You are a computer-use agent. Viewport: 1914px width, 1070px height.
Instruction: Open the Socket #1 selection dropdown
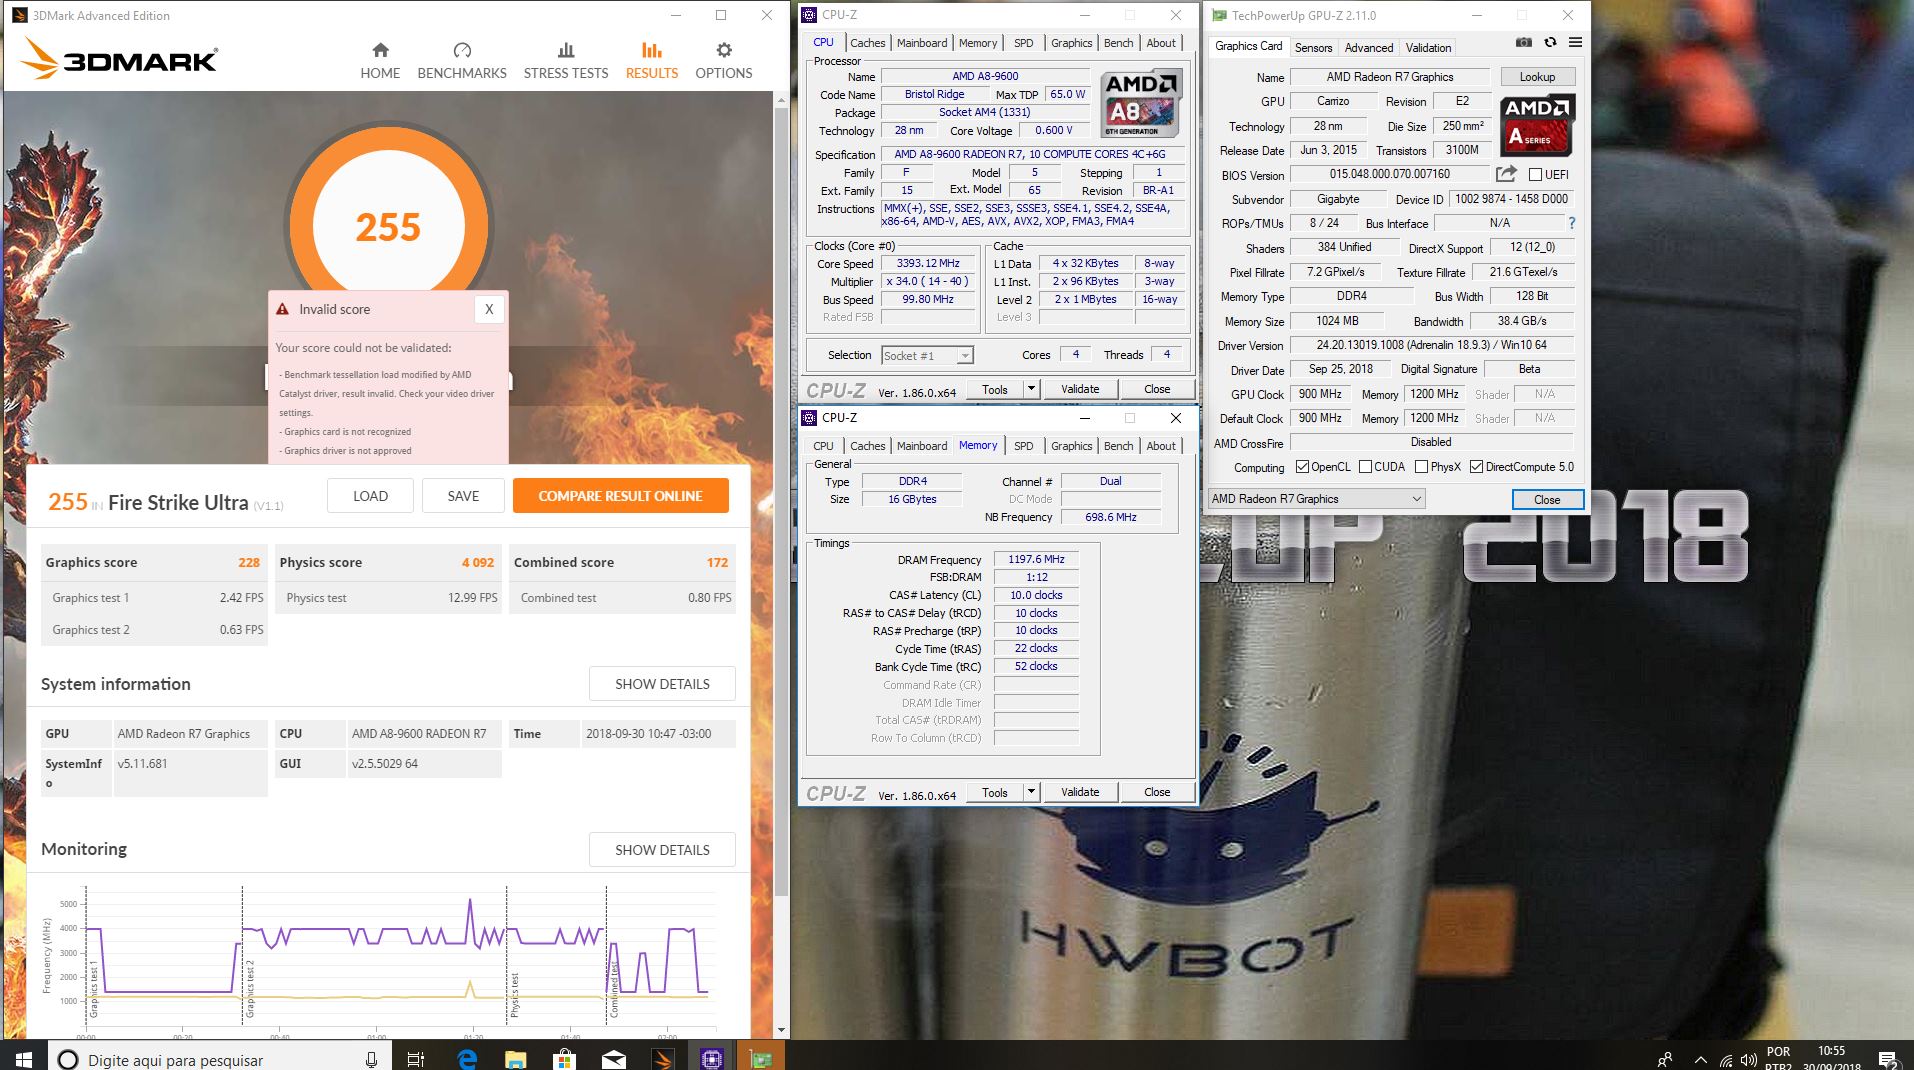coord(927,356)
